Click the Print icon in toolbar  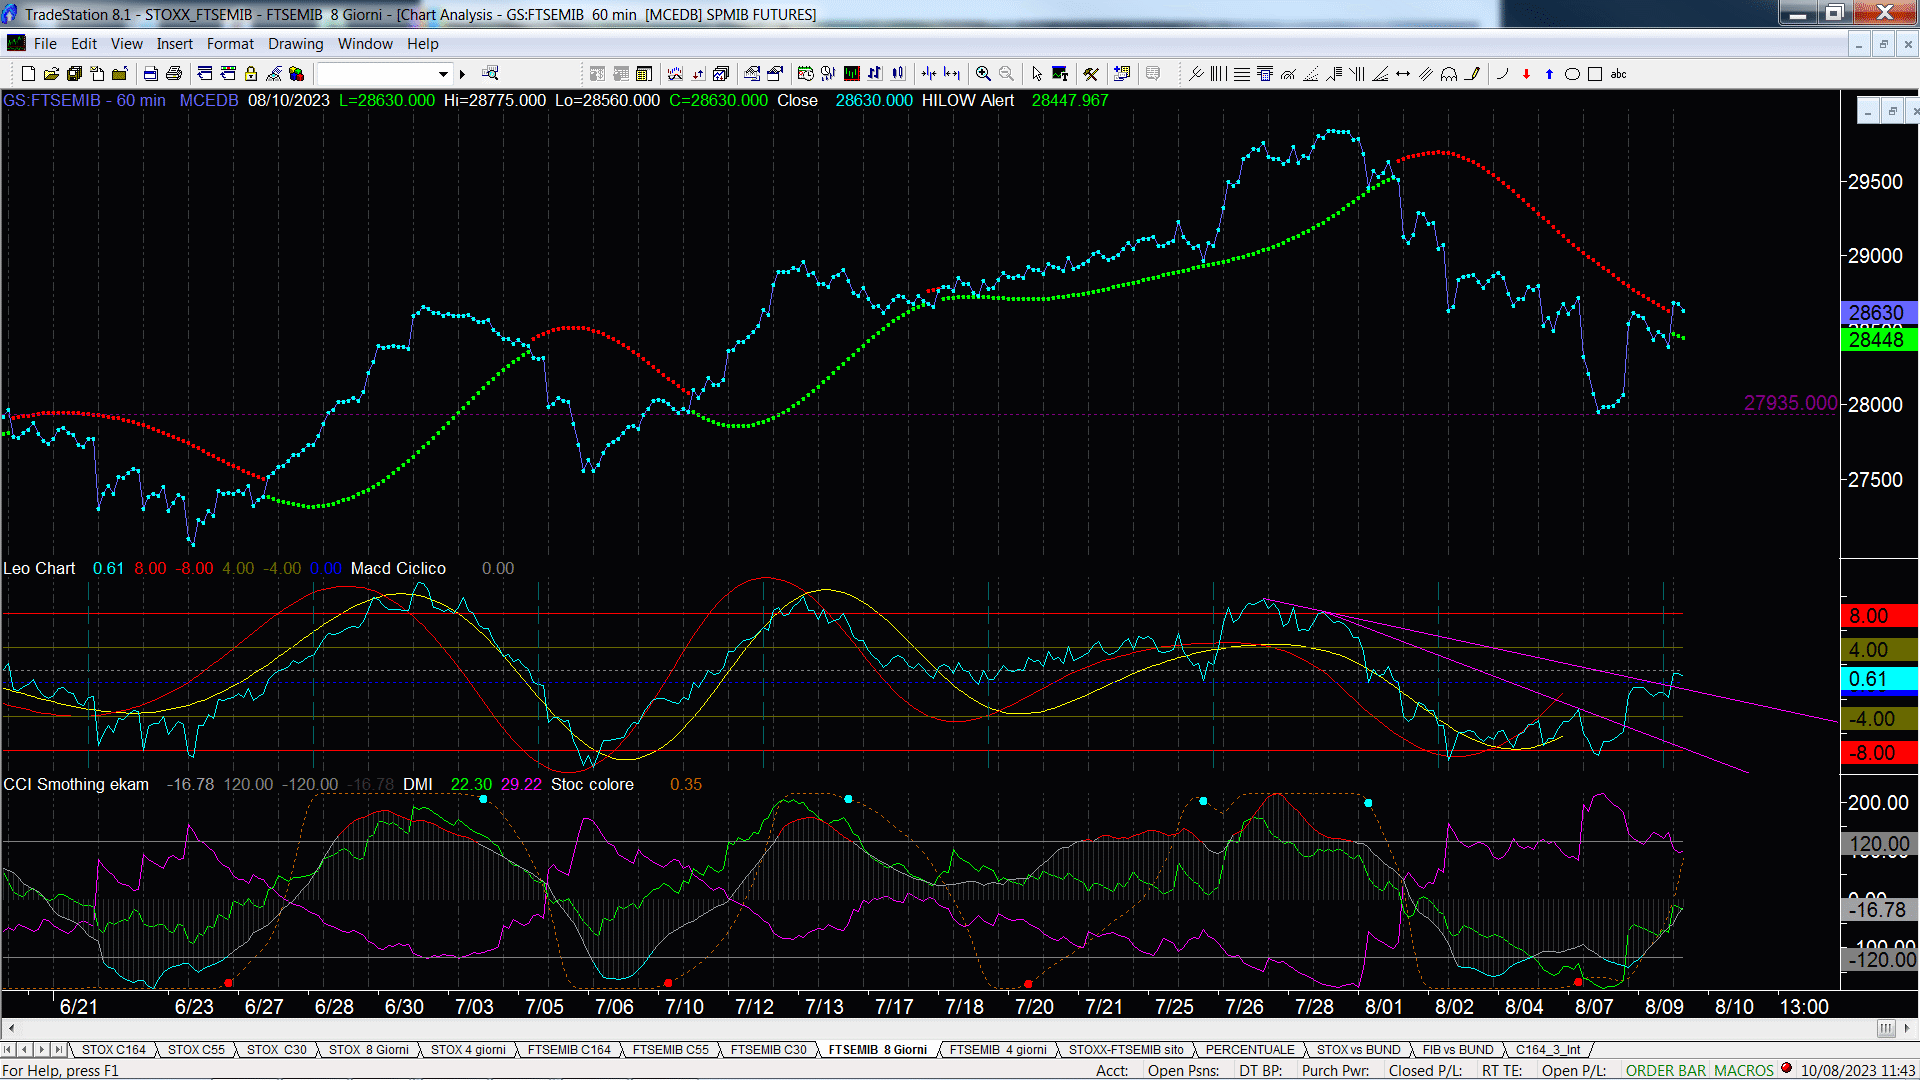click(174, 73)
